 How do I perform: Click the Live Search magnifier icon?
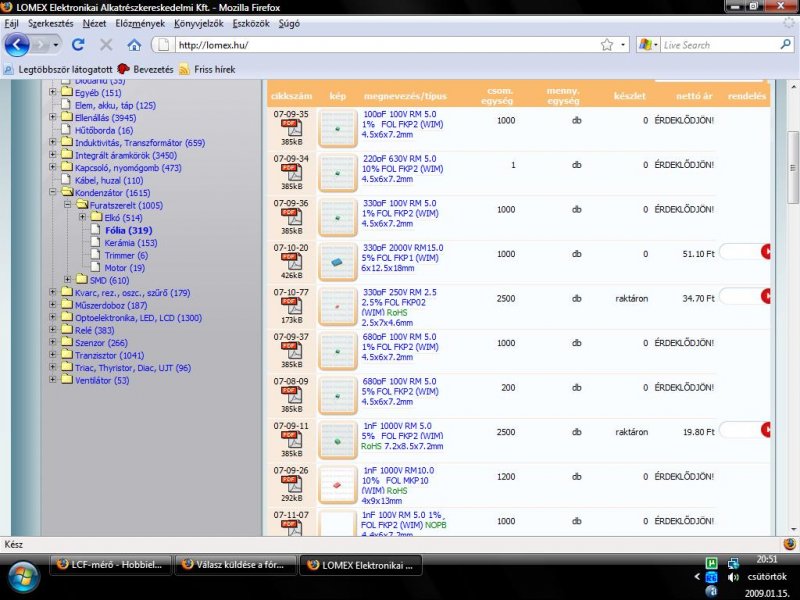tap(786, 45)
